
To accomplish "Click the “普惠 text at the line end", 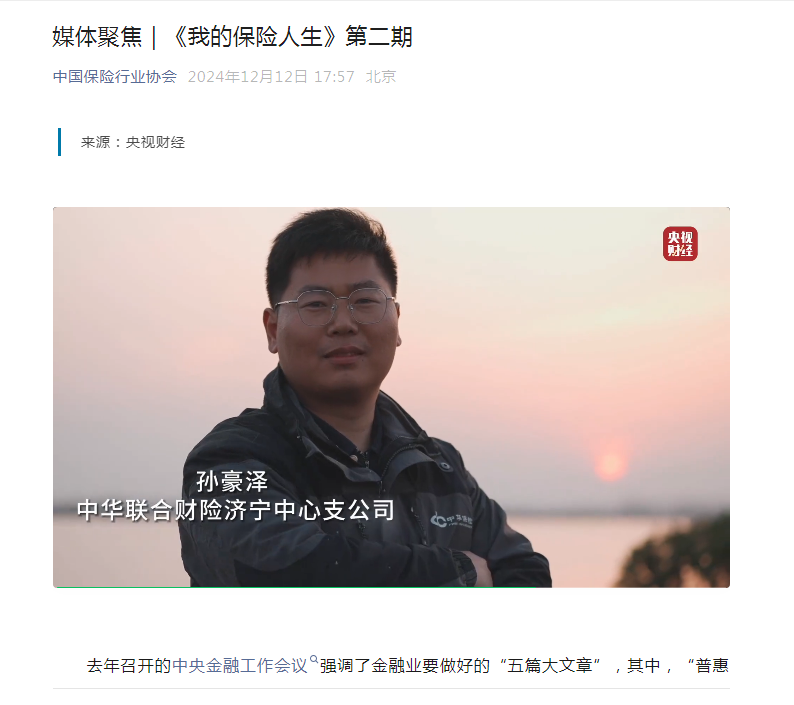I will pos(707,665).
